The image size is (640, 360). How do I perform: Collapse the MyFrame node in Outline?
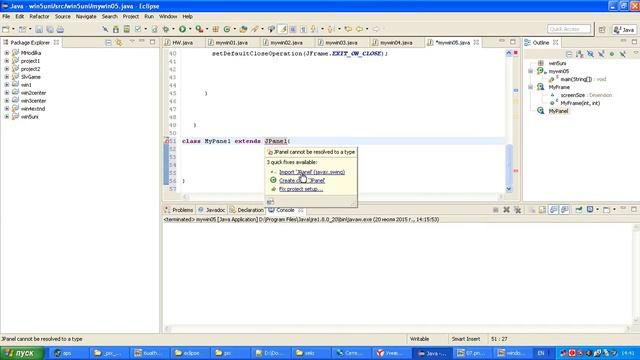[530, 87]
